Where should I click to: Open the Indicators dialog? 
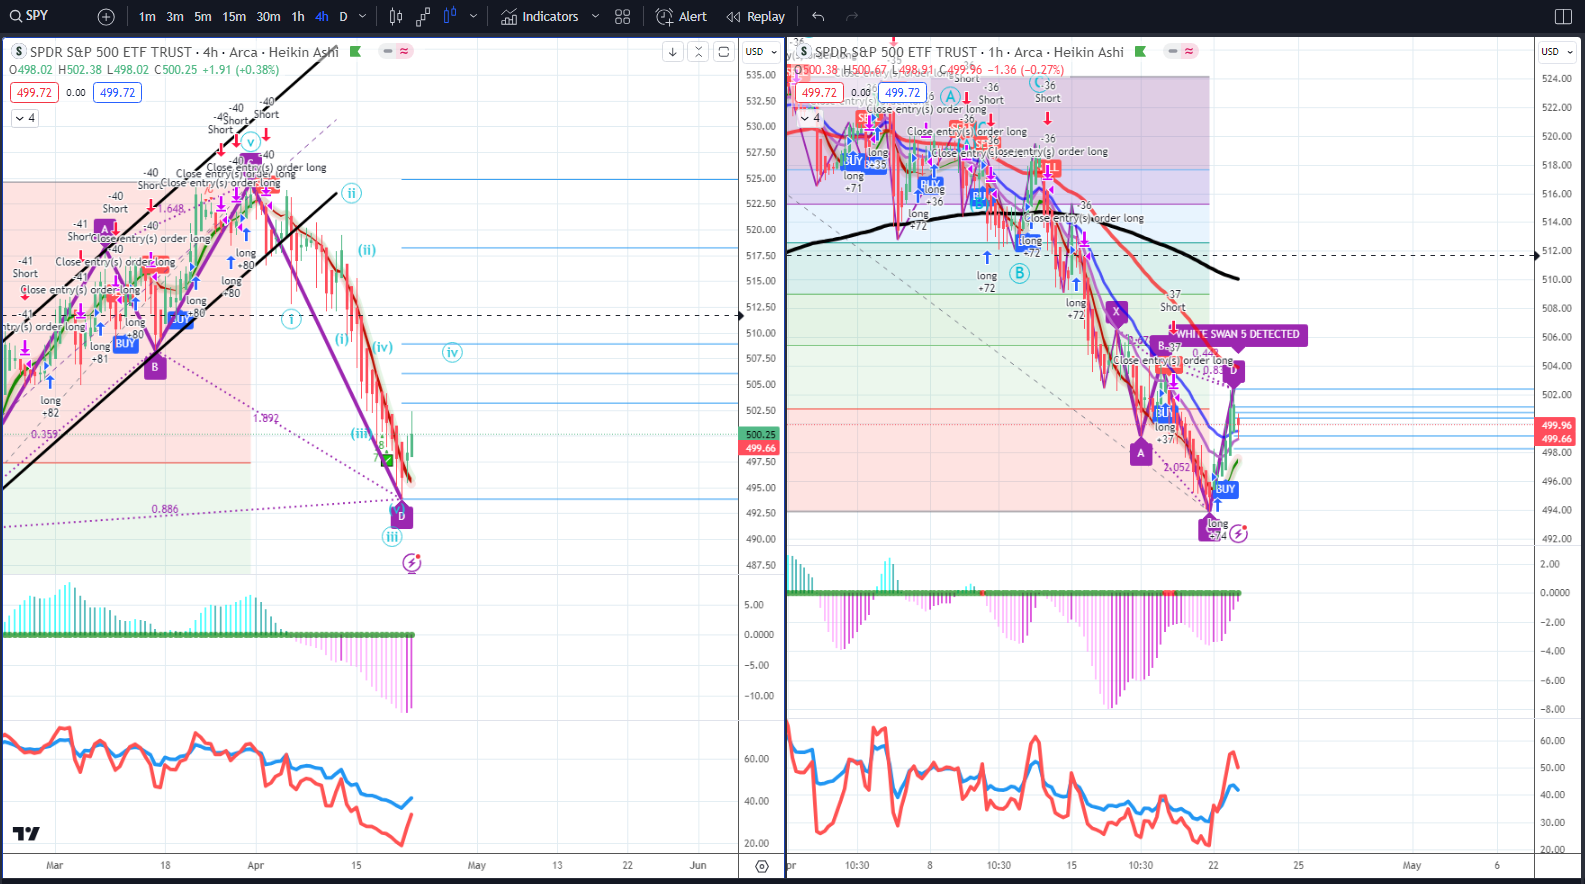[x=540, y=17]
